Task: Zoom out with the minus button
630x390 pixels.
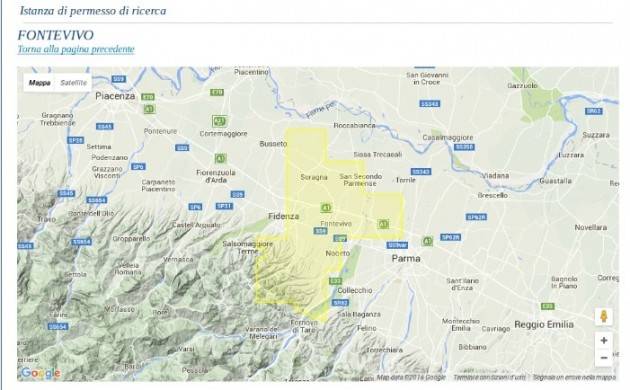Action: click(603, 357)
